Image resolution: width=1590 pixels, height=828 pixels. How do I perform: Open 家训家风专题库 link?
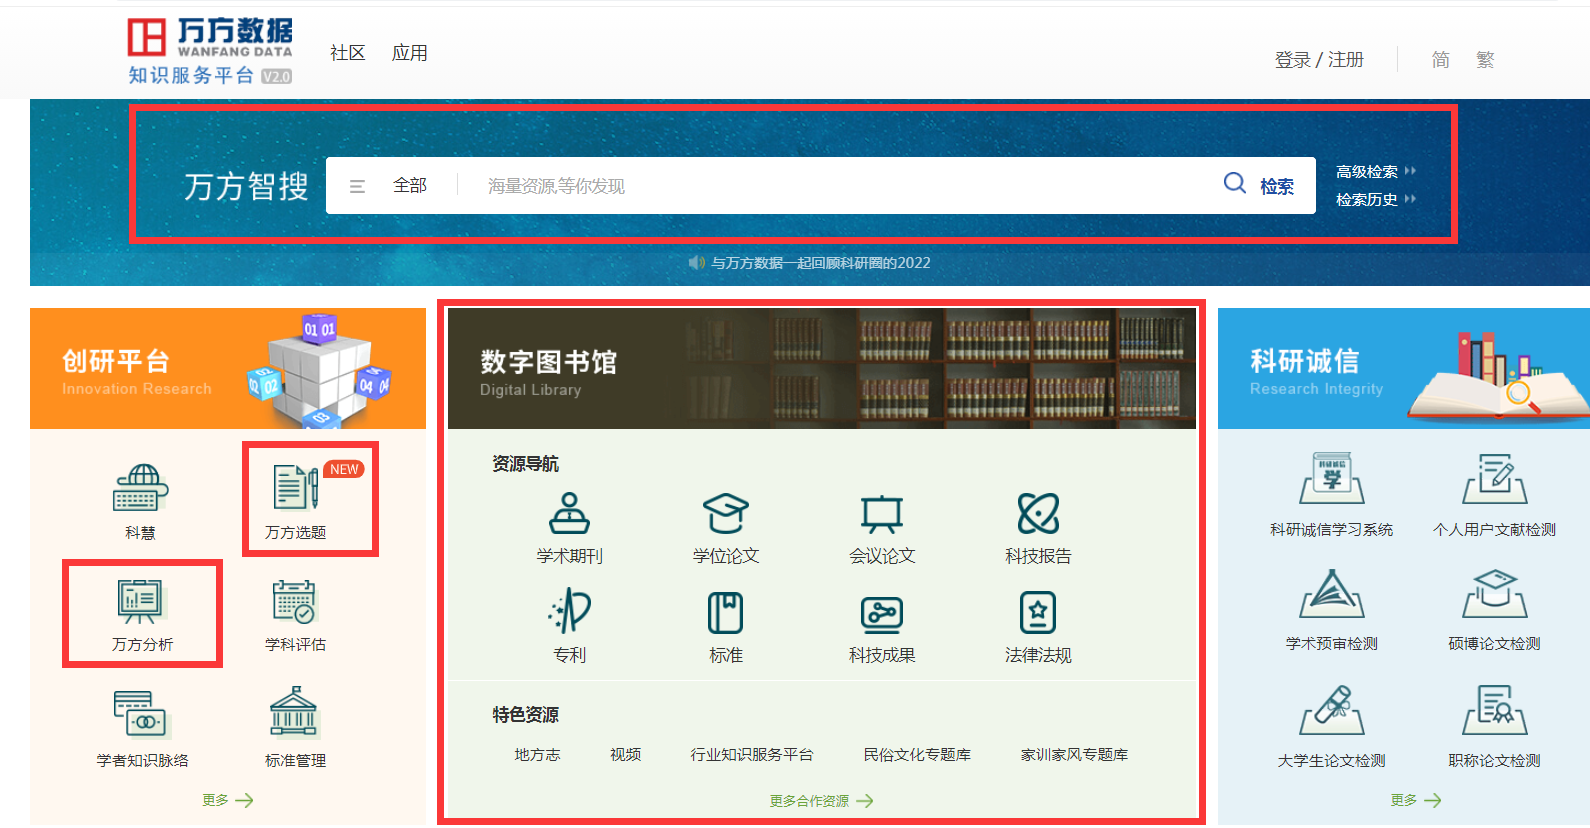point(1074,755)
